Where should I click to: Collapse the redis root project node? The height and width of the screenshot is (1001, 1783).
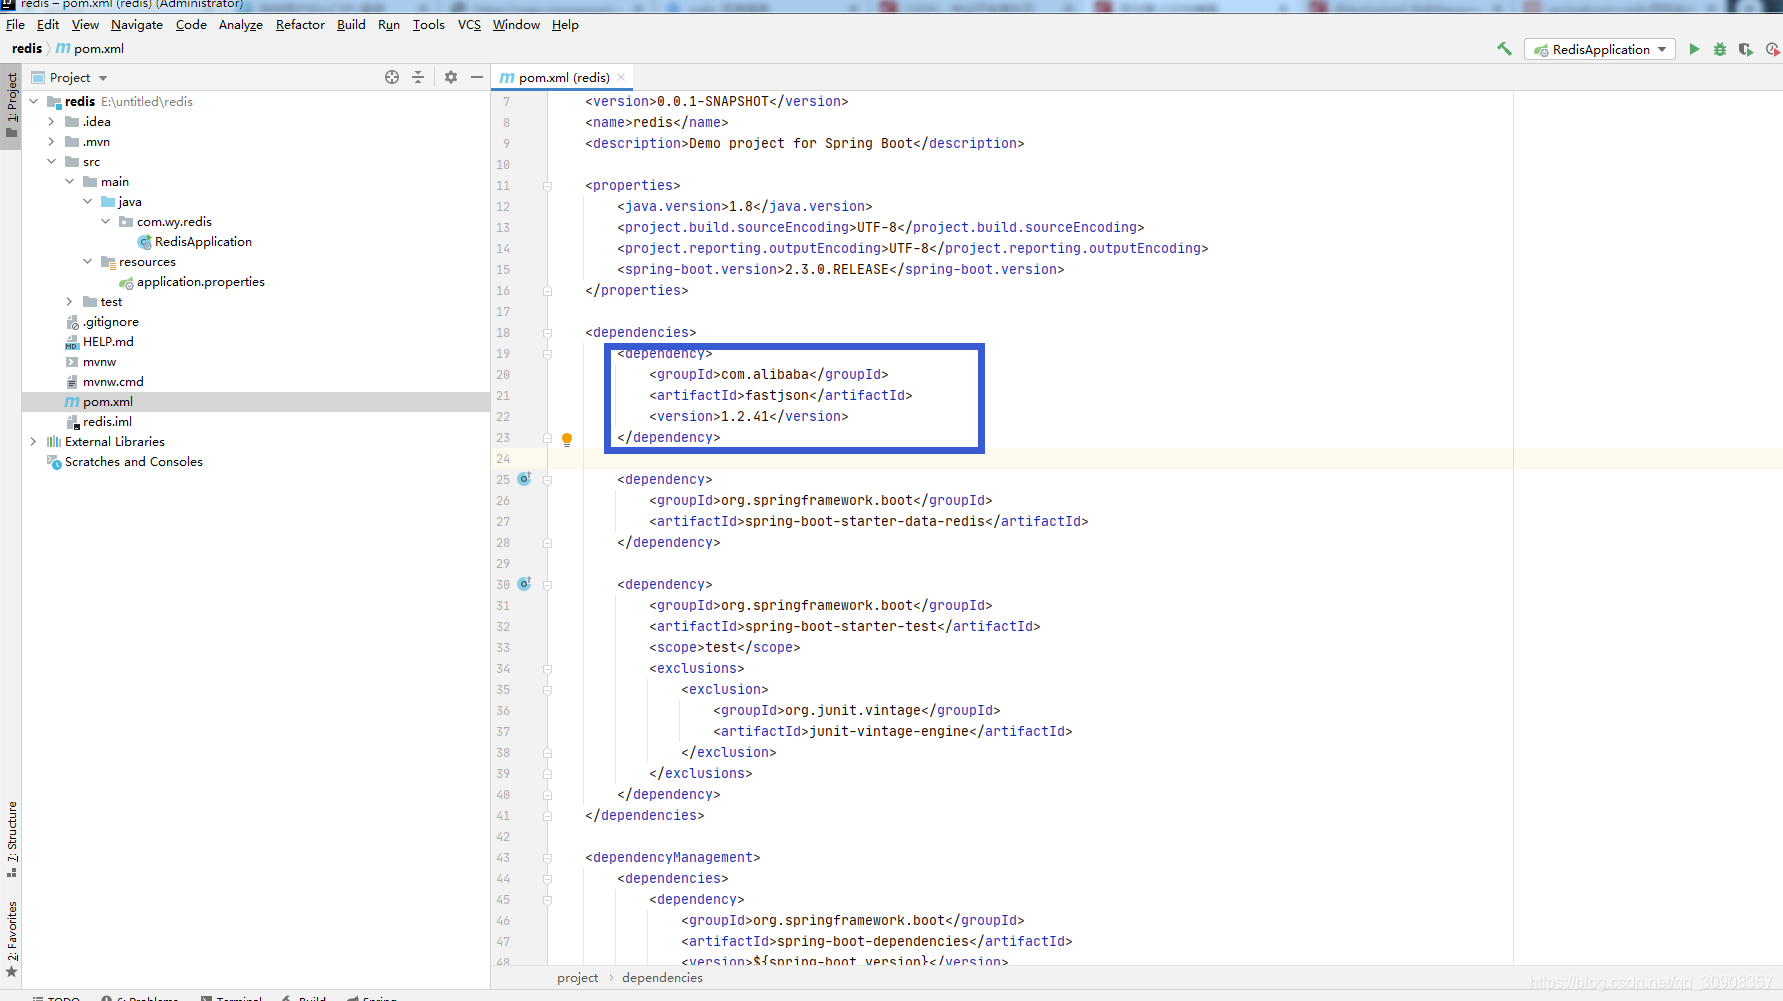tap(34, 101)
